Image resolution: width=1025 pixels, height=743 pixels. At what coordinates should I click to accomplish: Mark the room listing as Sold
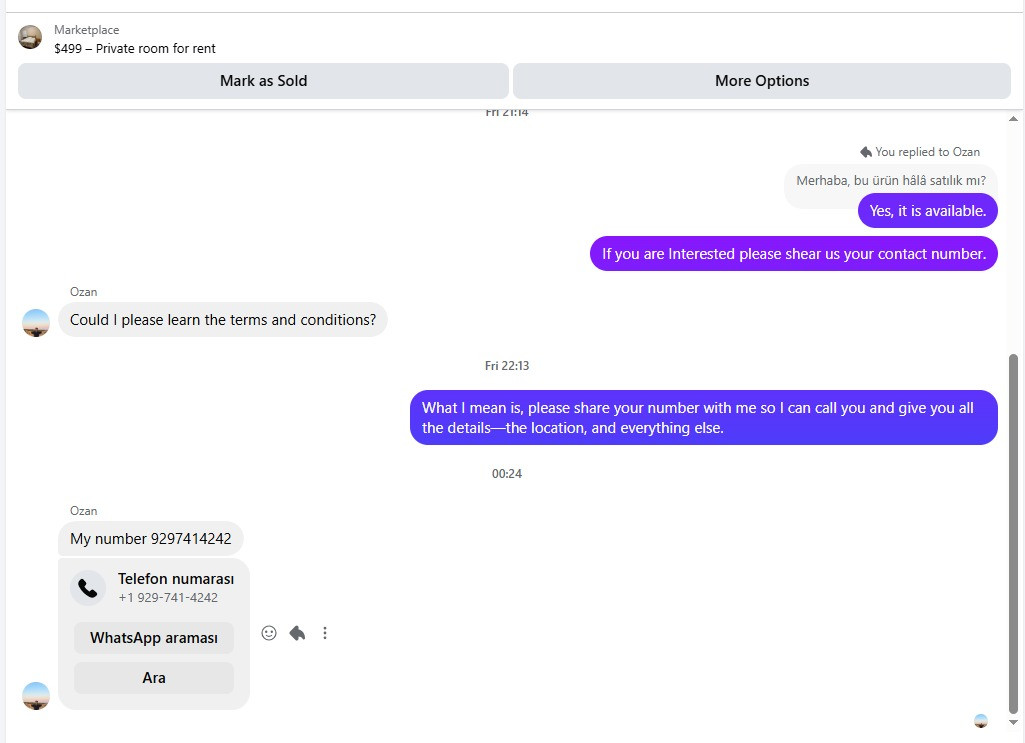pos(263,81)
